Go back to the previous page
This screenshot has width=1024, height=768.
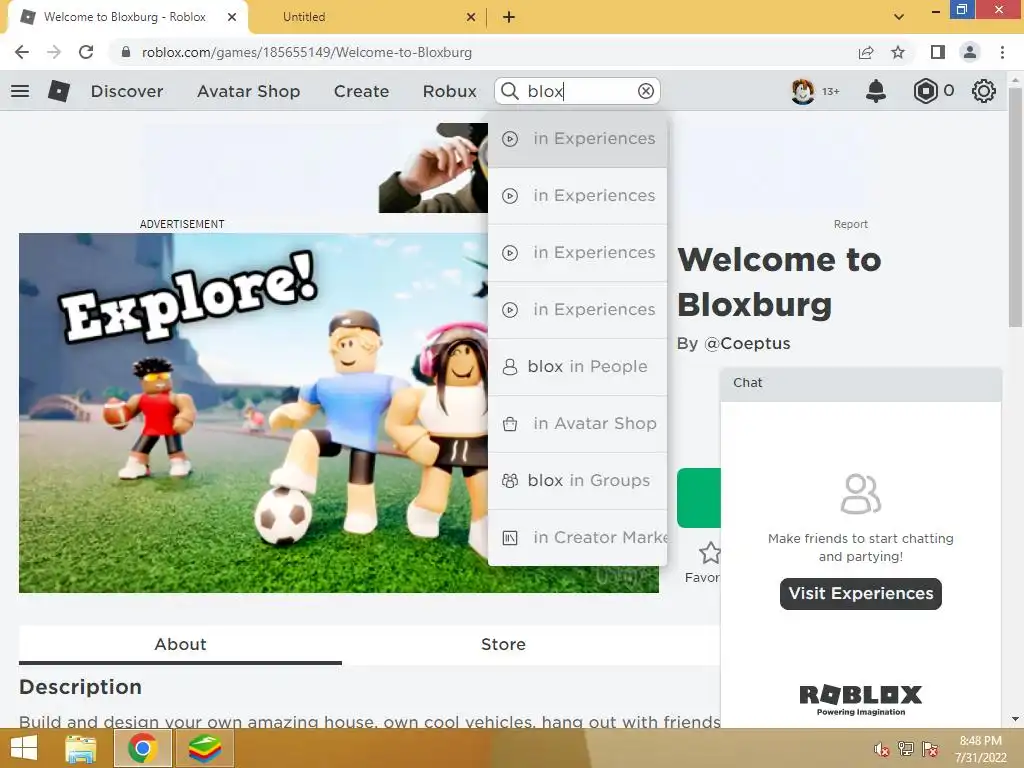tap(22, 52)
